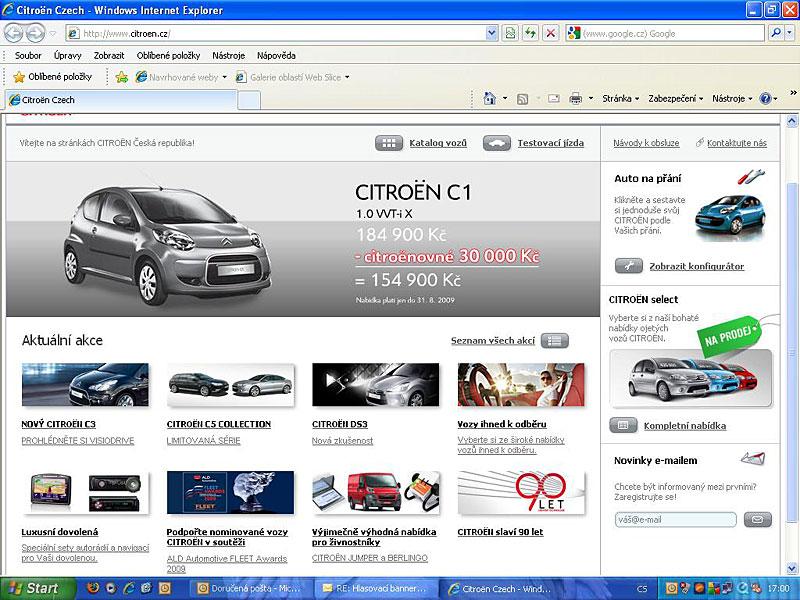This screenshot has width=800, height=600.
Task: Stop loading with the red X icon
Action: coord(551,34)
